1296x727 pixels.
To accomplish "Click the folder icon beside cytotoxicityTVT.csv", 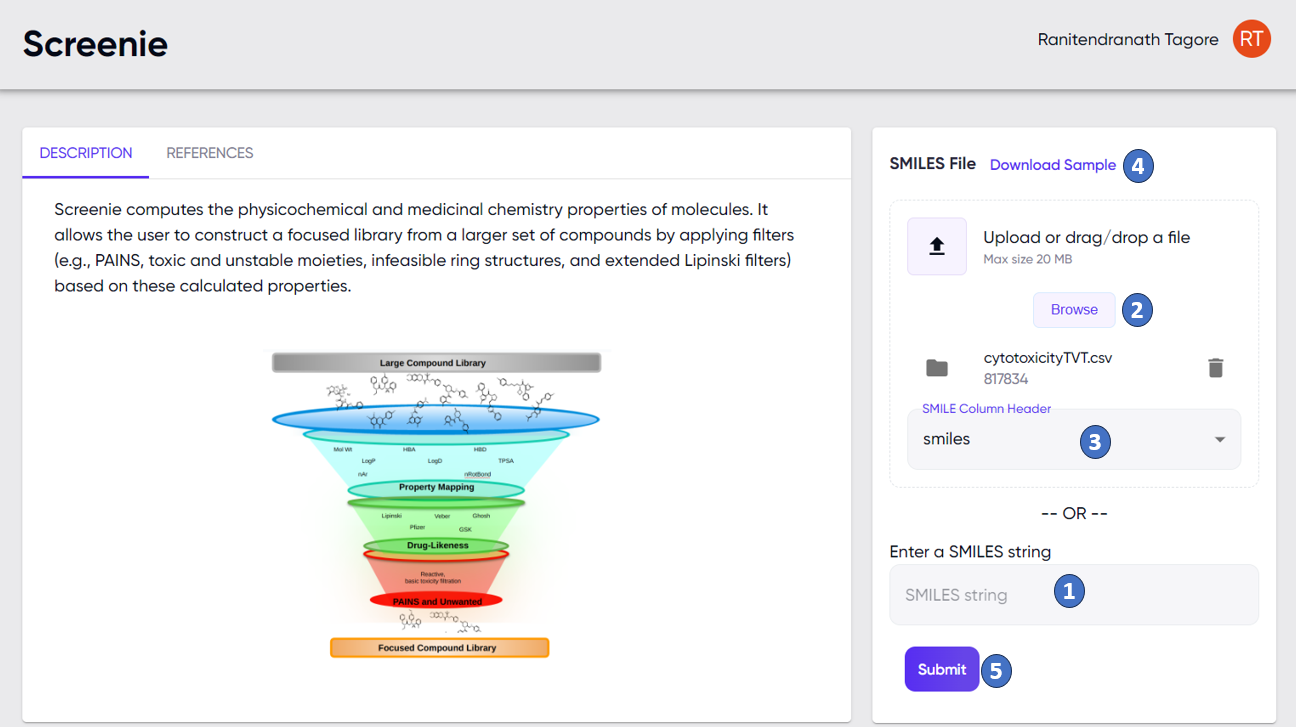I will [937, 368].
